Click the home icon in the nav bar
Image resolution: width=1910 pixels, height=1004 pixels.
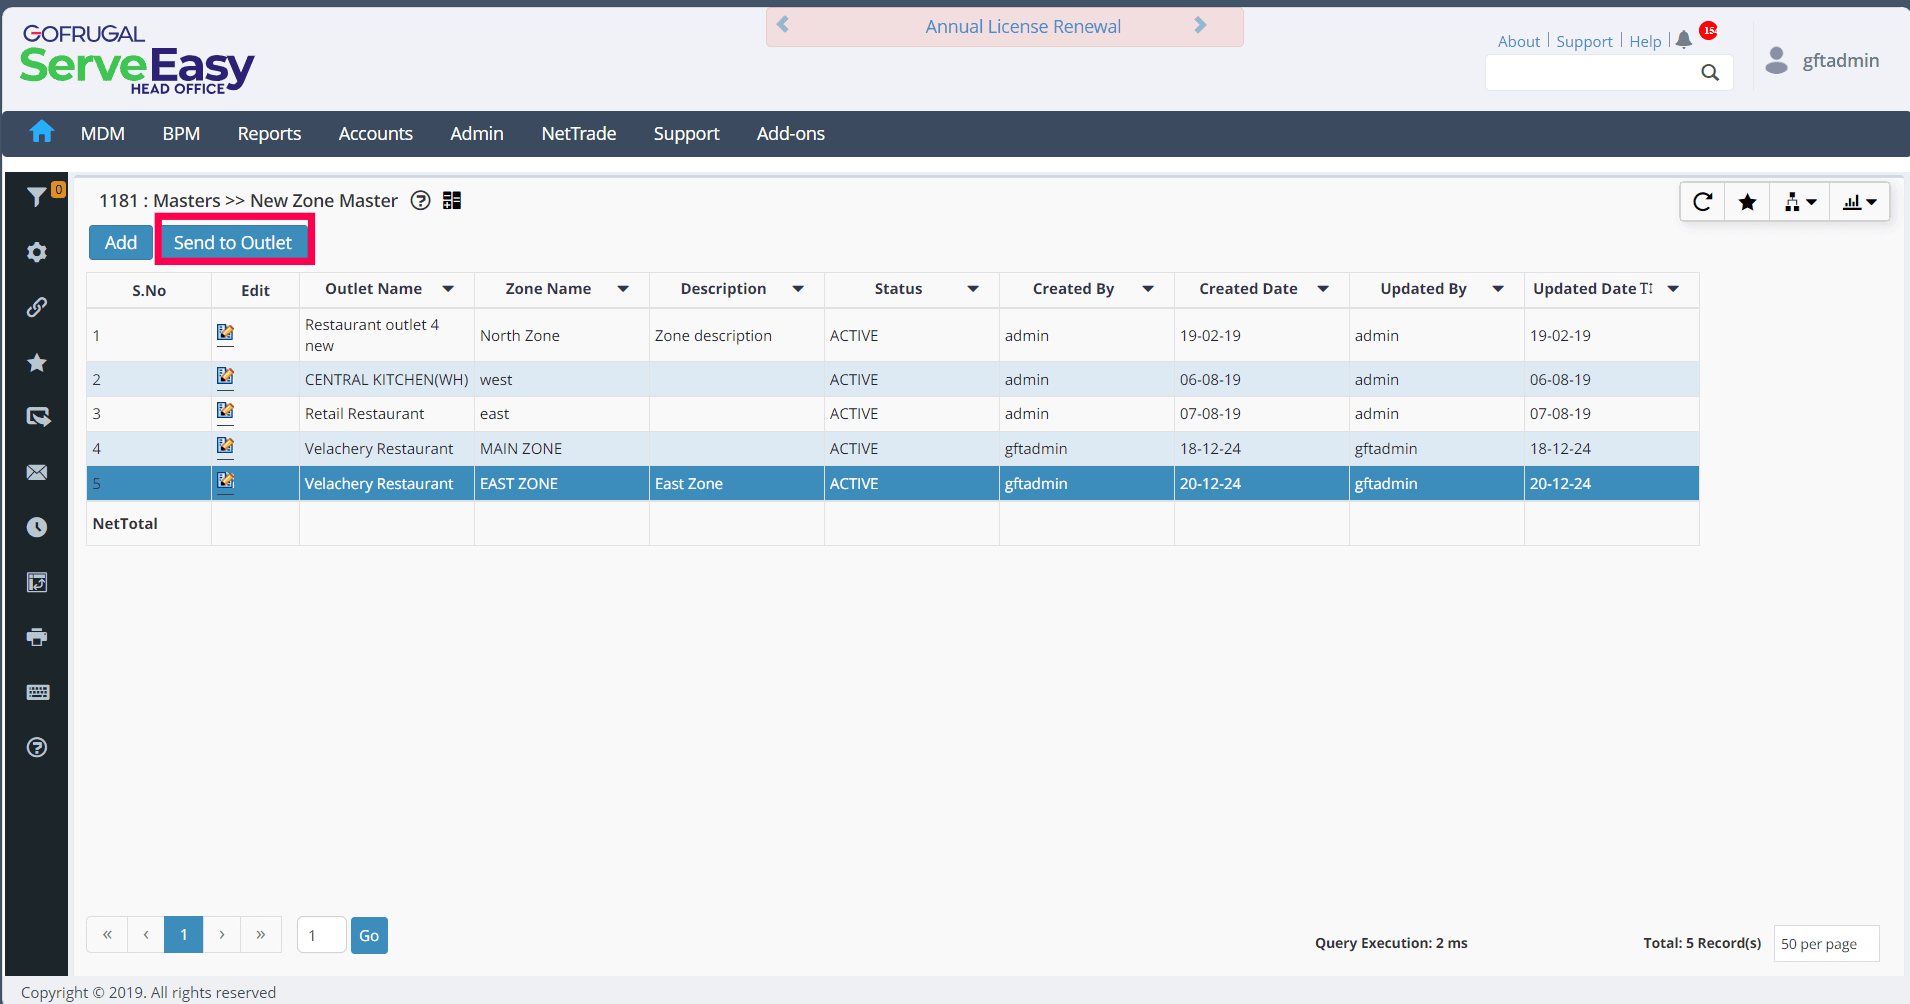click(x=42, y=132)
